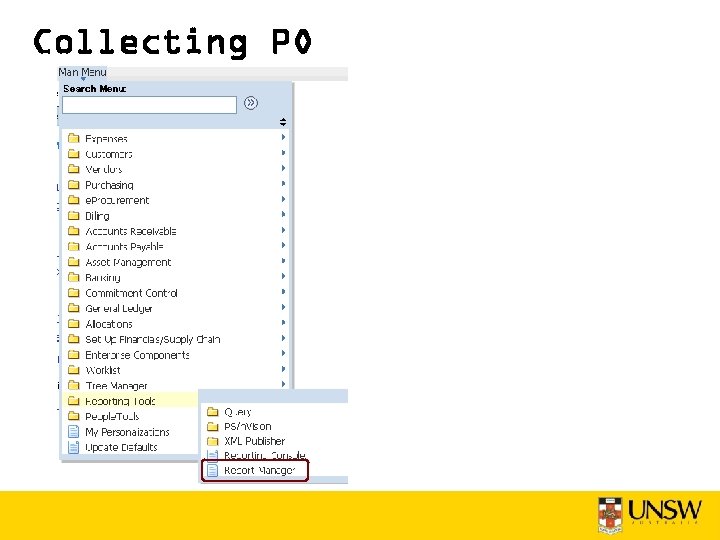This screenshot has width=720, height=540.
Task: Click the eProcurement folder icon
Action: [73, 200]
